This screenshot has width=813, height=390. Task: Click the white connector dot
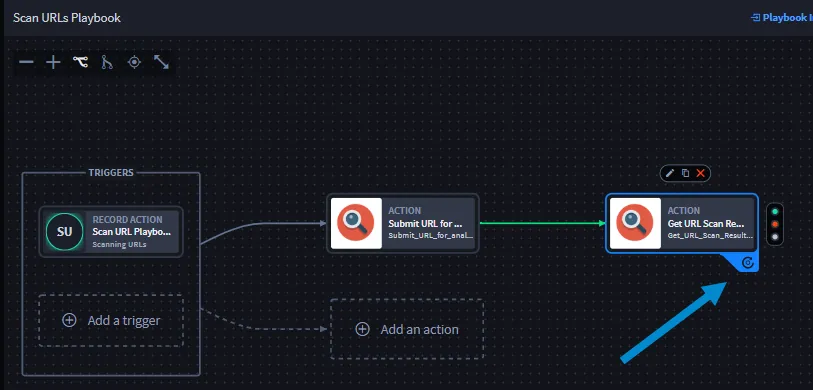click(775, 237)
